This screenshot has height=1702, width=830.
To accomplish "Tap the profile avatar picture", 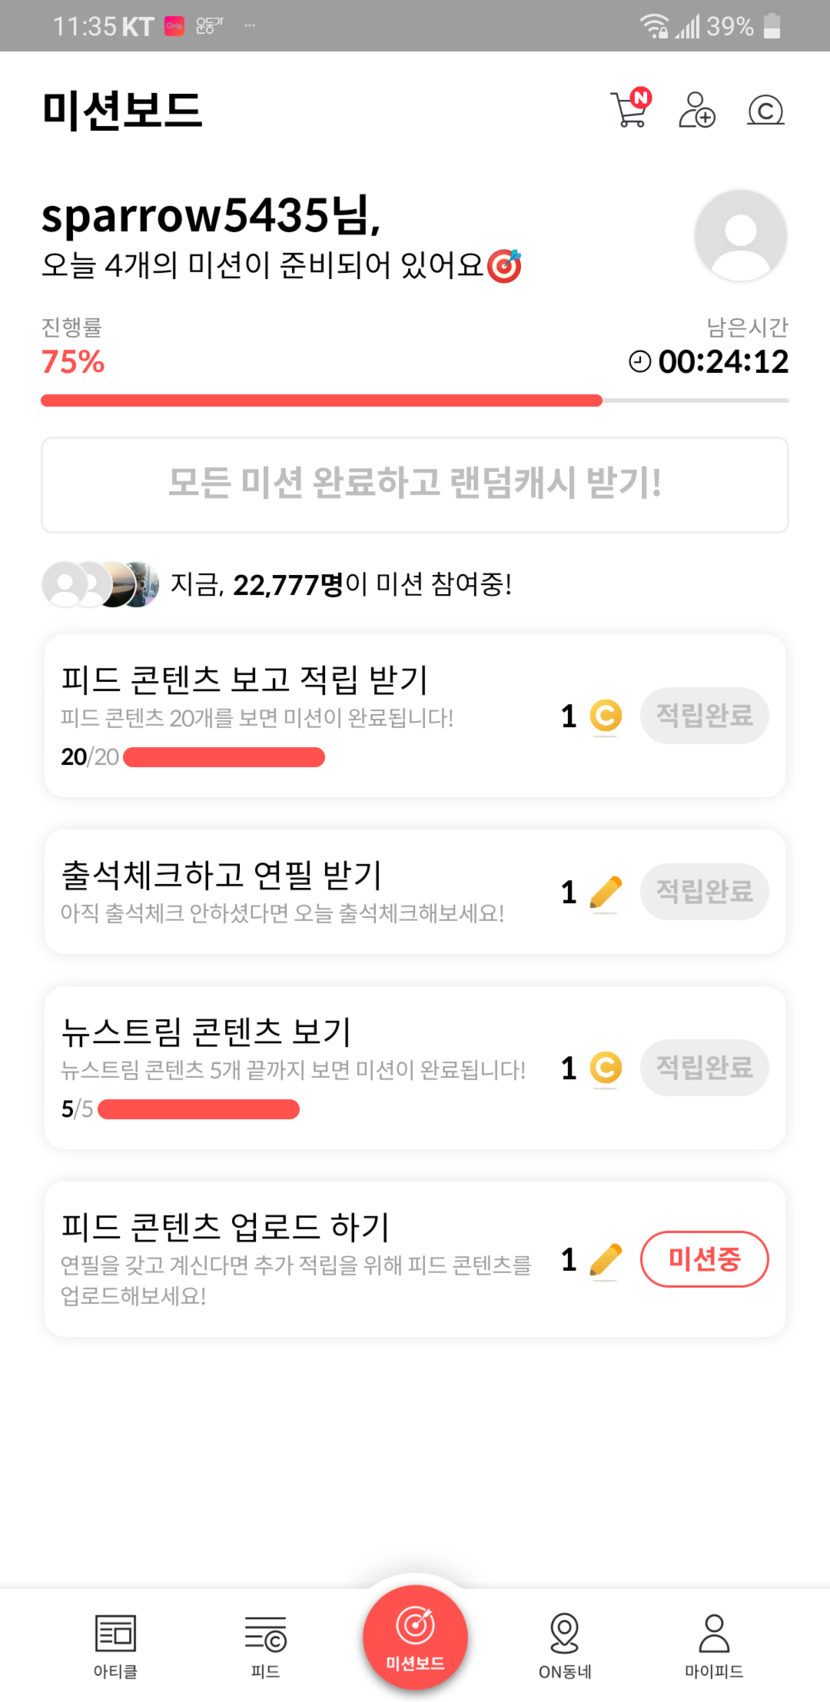I will coord(740,236).
